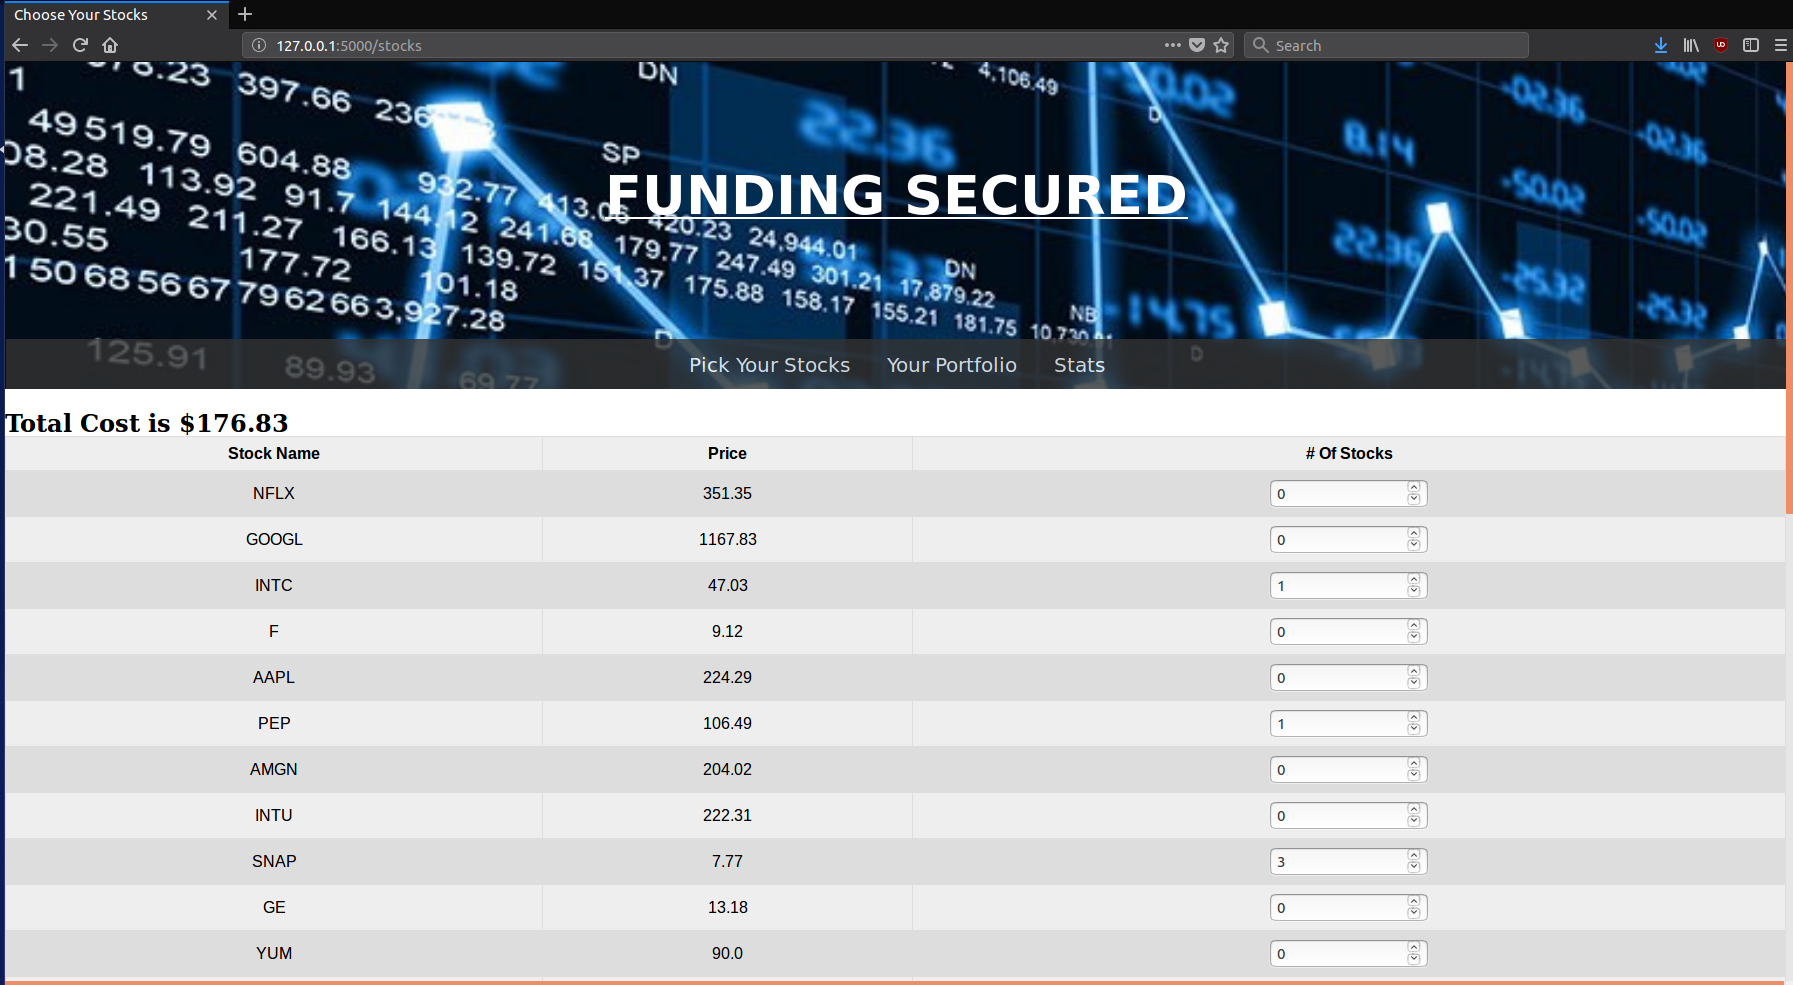Click the # Of Stocks column header
Screen dimensions: 1793x985
tap(1348, 453)
